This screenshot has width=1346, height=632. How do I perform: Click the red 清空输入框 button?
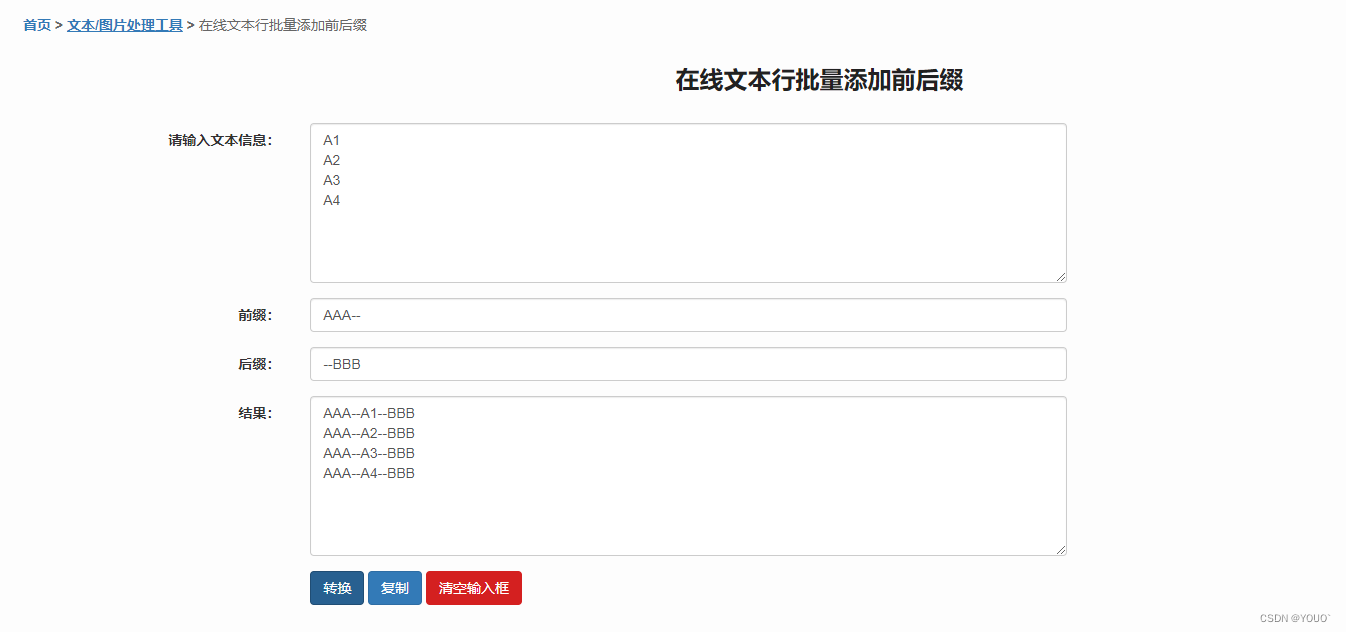pos(474,588)
